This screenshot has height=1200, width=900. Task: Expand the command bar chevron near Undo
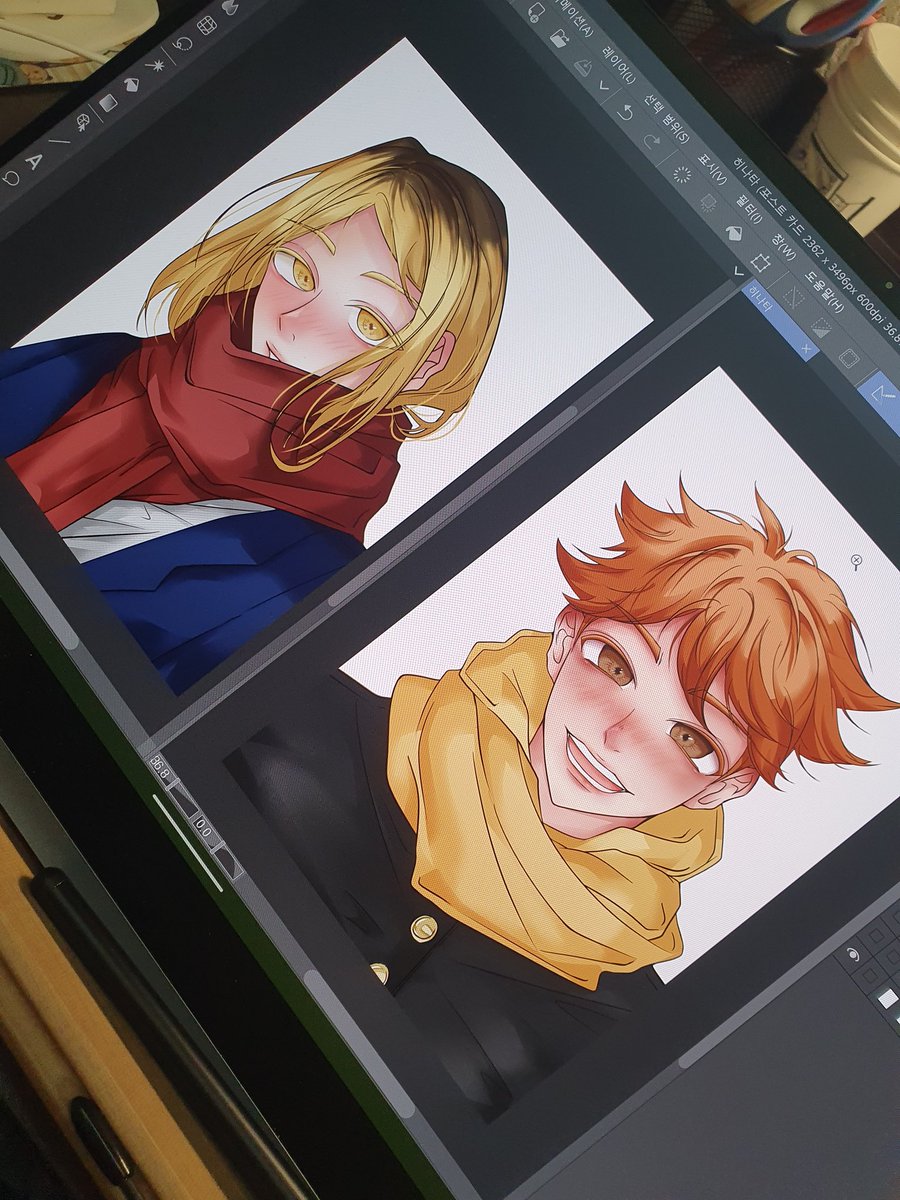(x=603, y=88)
